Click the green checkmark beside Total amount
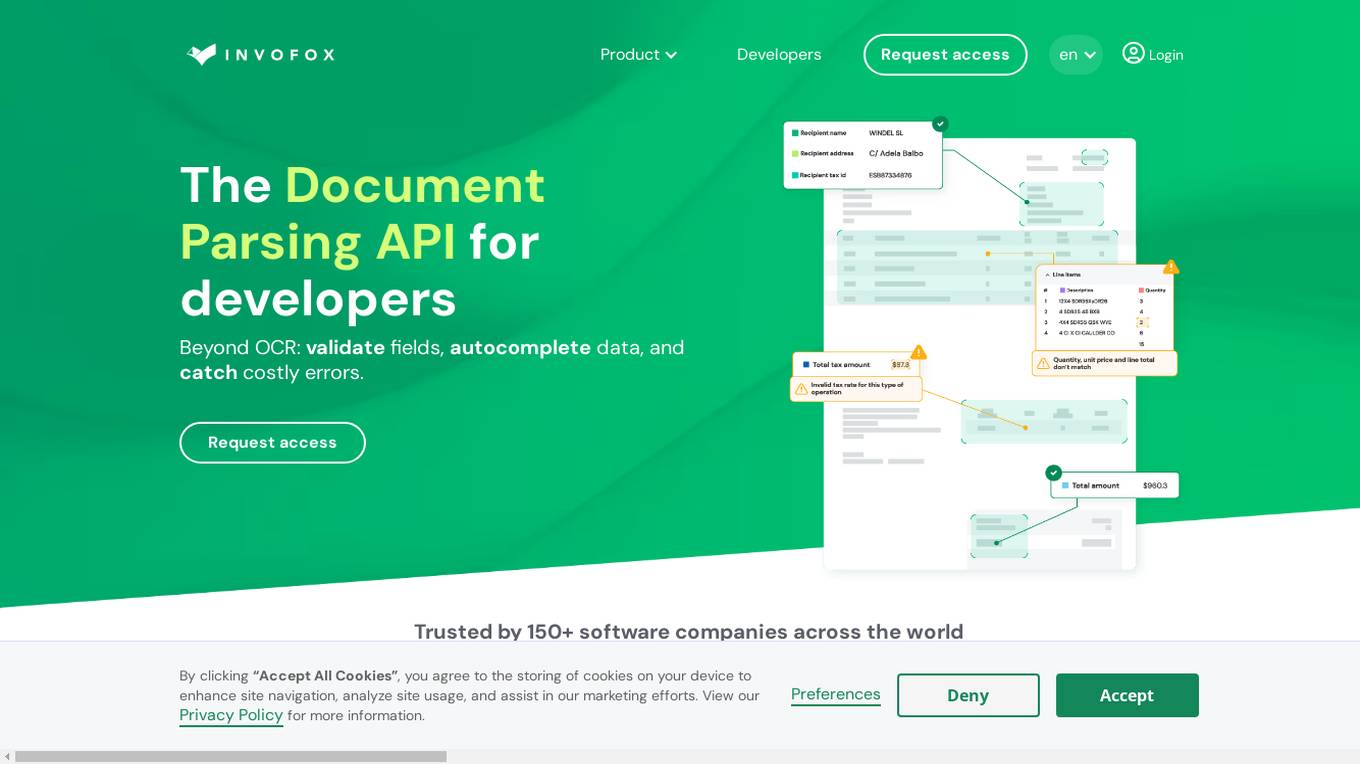This screenshot has height=764, width=1360. [1053, 473]
